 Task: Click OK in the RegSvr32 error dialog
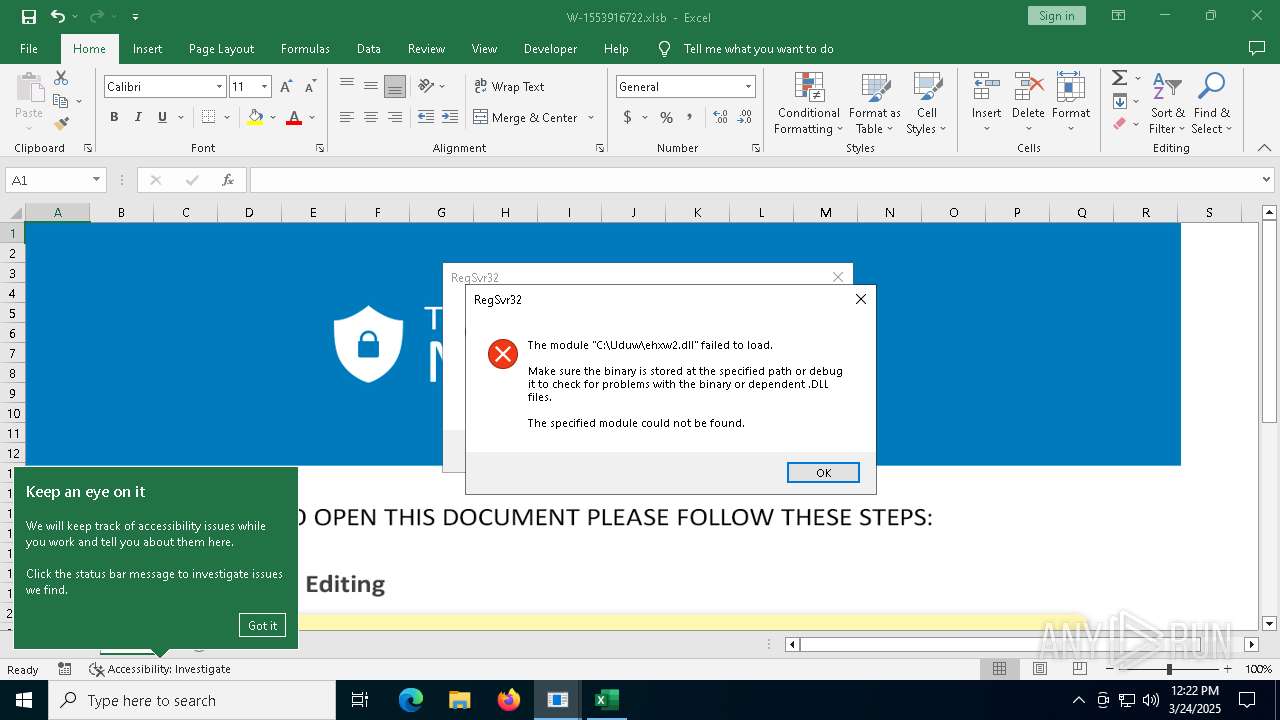click(823, 473)
